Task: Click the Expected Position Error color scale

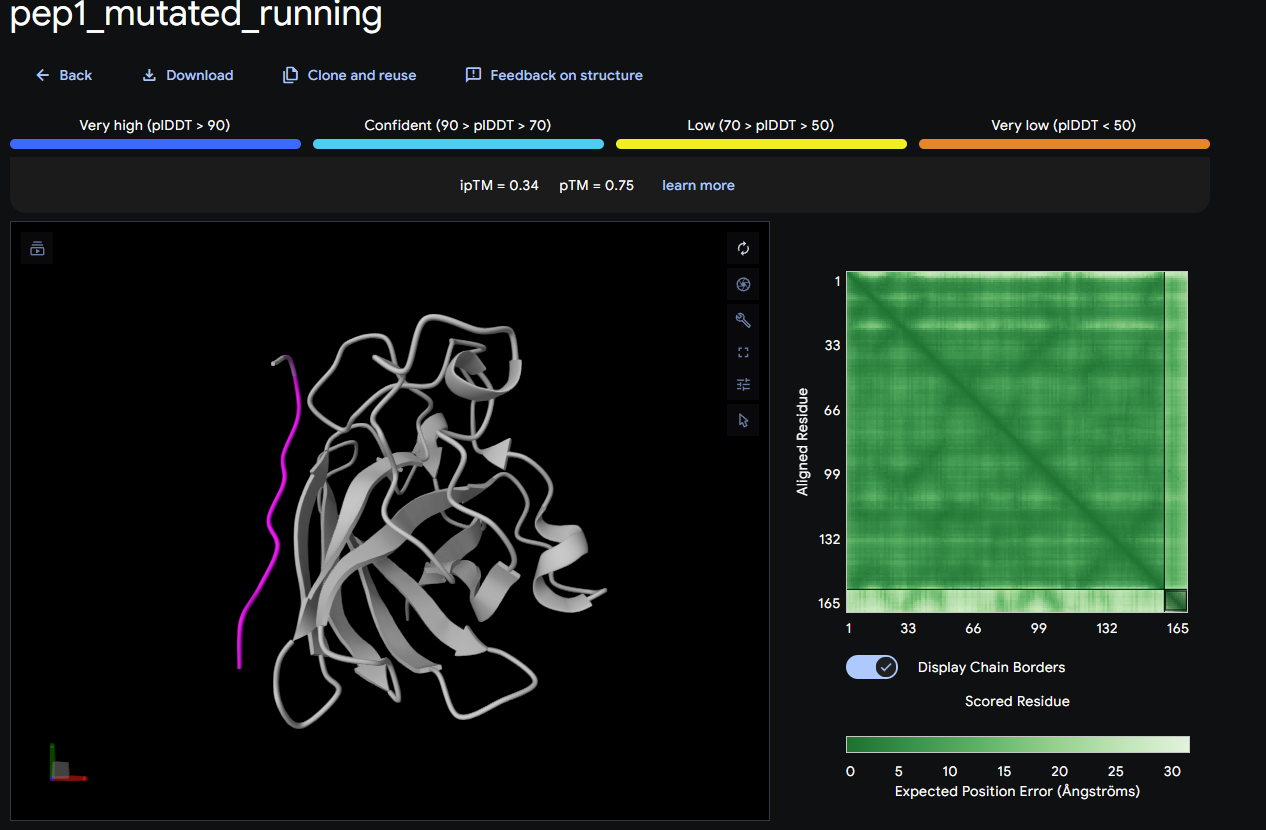Action: pos(1018,744)
